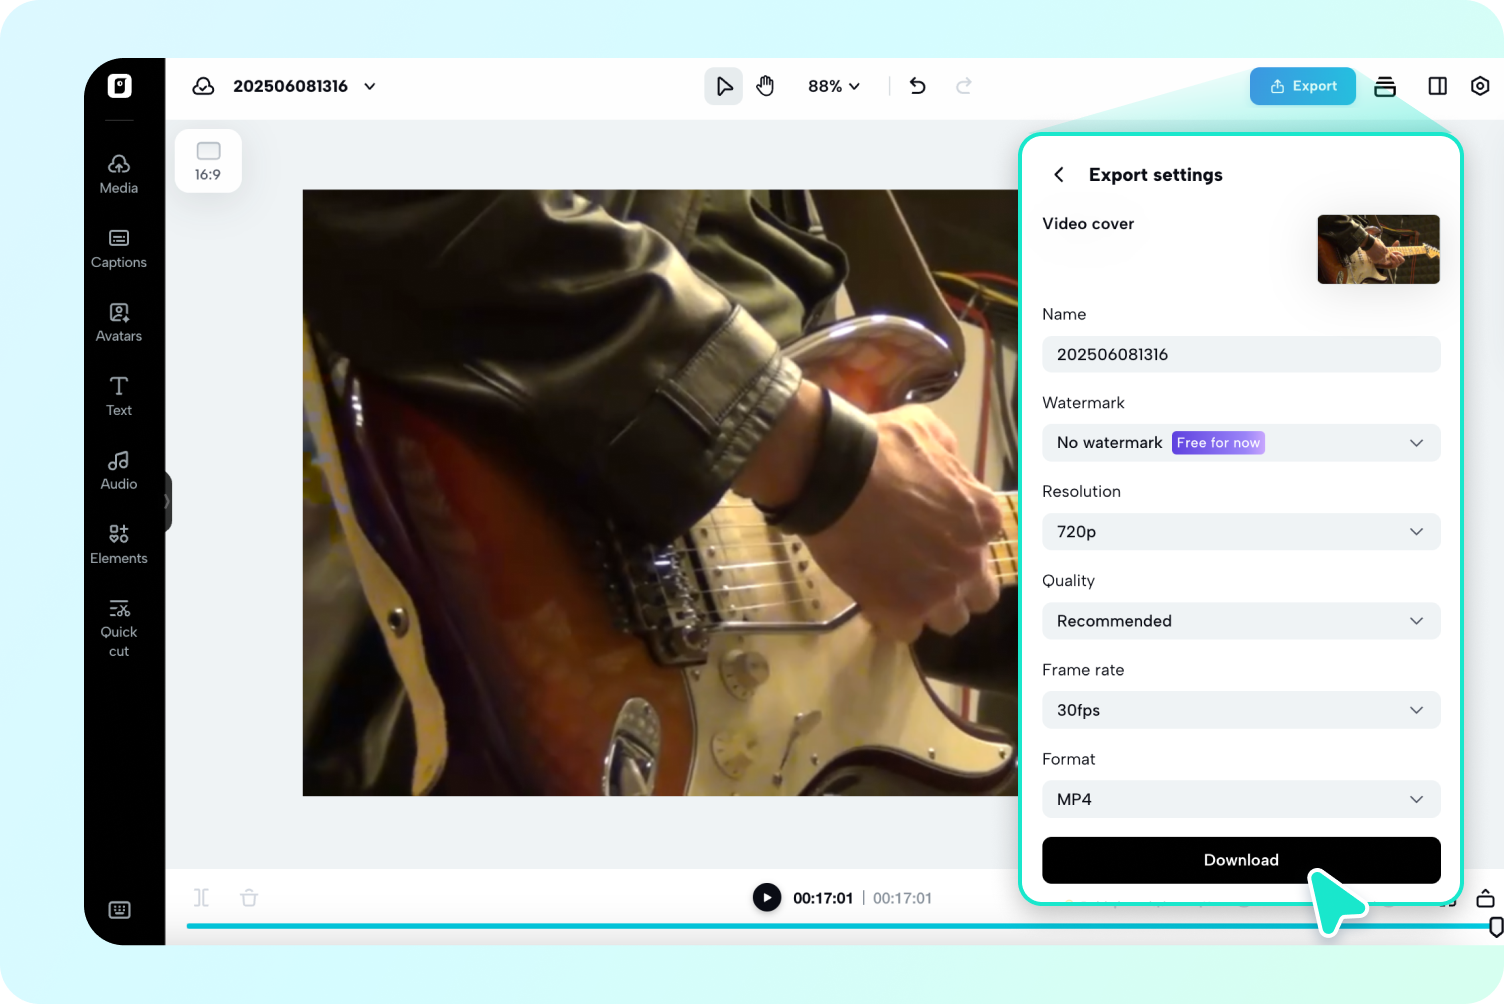The width and height of the screenshot is (1504, 1004).
Task: Open the Audio panel
Action: (x=119, y=471)
